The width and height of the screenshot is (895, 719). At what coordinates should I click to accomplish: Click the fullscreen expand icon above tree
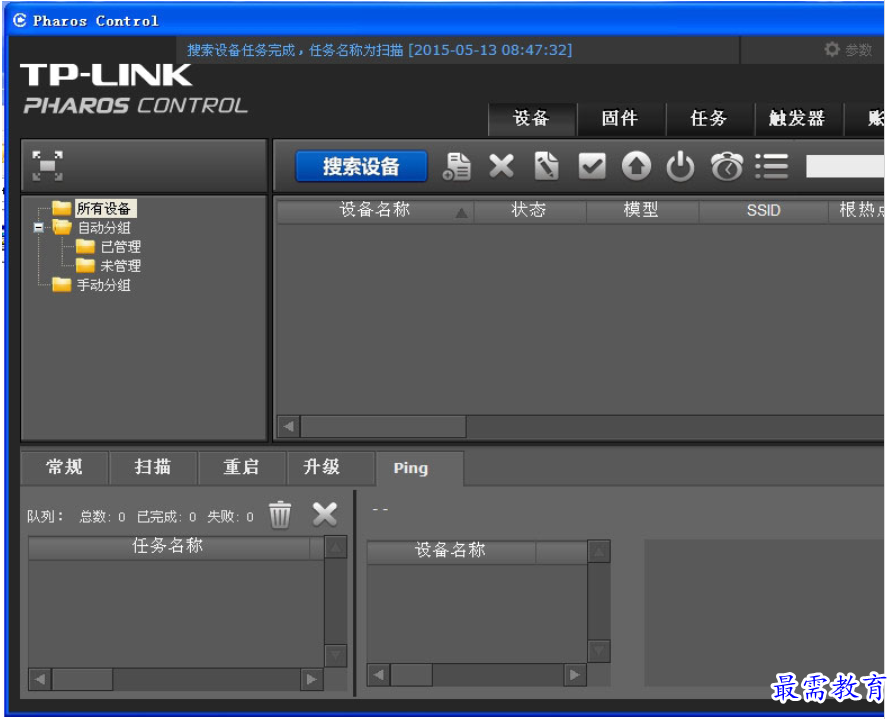(x=47, y=166)
